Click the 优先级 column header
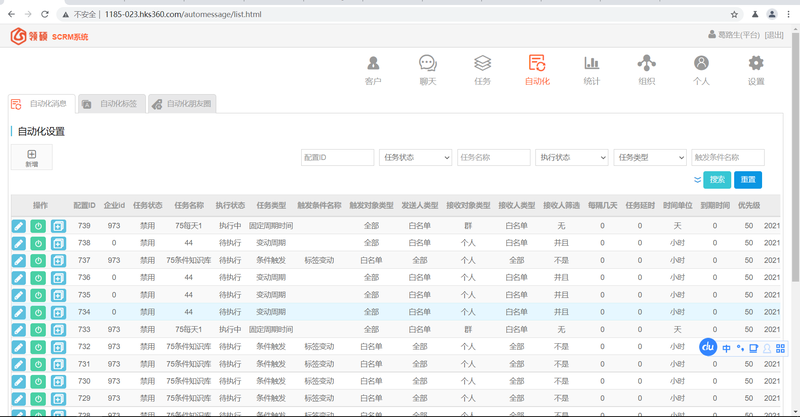This screenshot has height=417, width=800. [748, 205]
